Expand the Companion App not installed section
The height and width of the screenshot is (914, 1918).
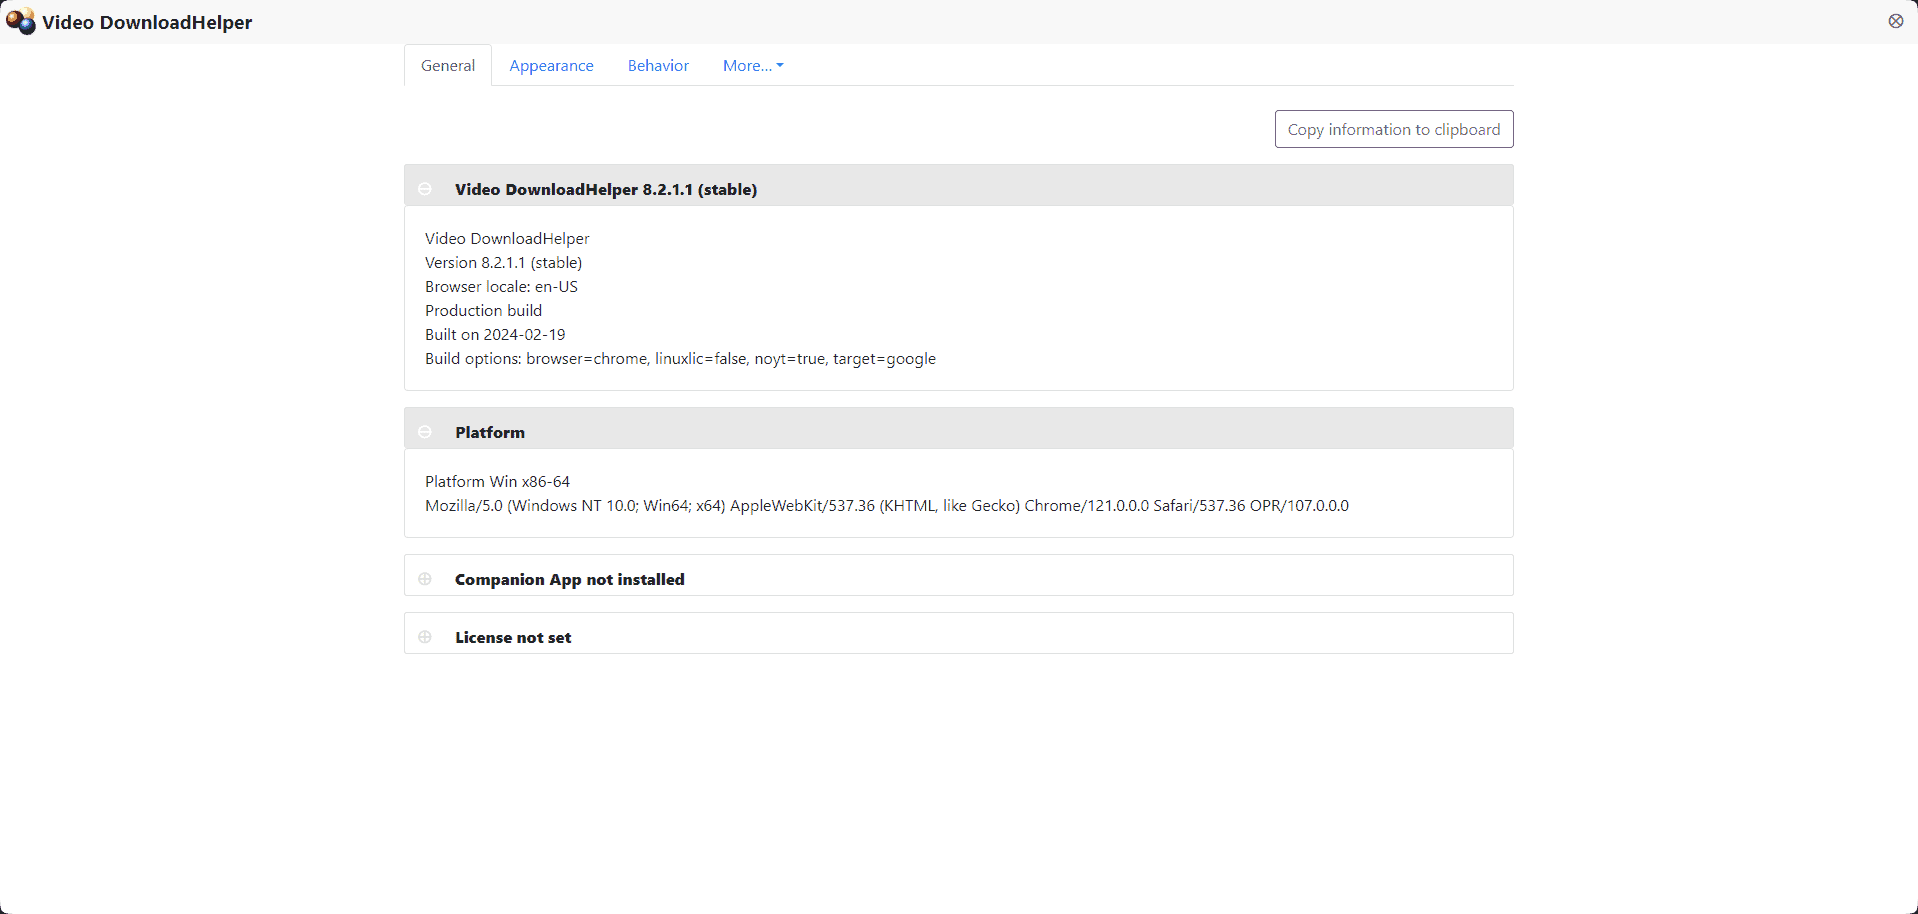(x=569, y=579)
